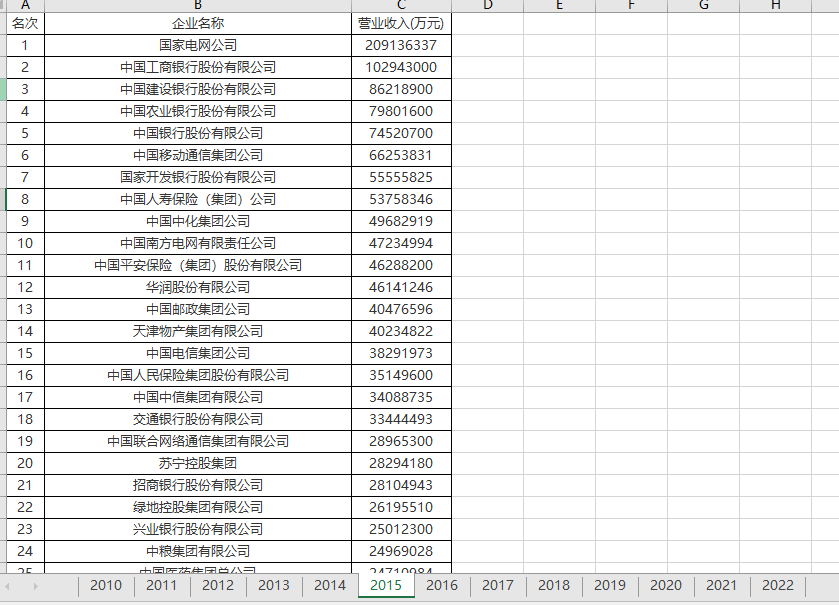Click revenue cell 53758346

coord(401,199)
